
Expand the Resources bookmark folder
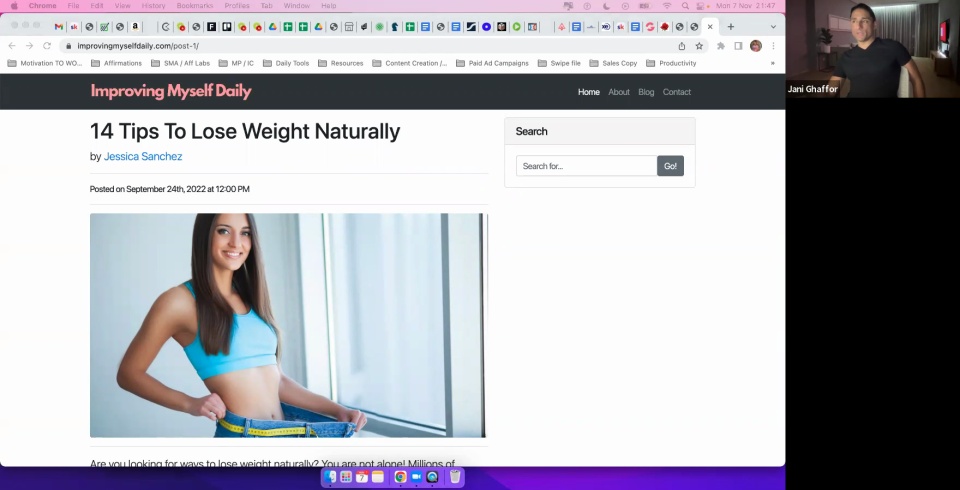pyautogui.click(x=340, y=63)
